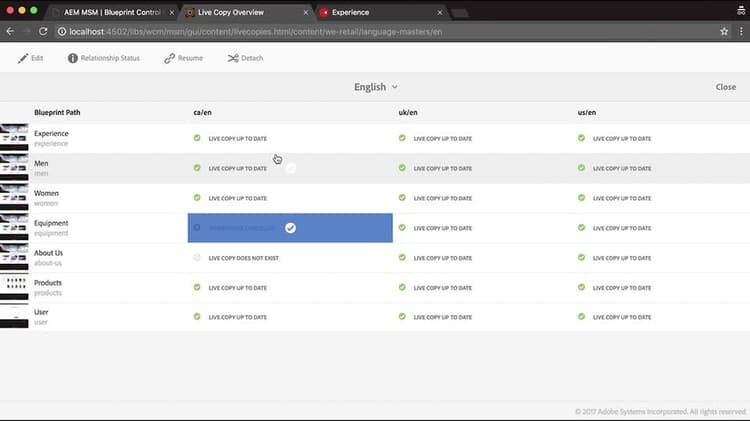Close the AEM MSM Blueprint tab
The height and width of the screenshot is (421, 750).
[172, 12]
